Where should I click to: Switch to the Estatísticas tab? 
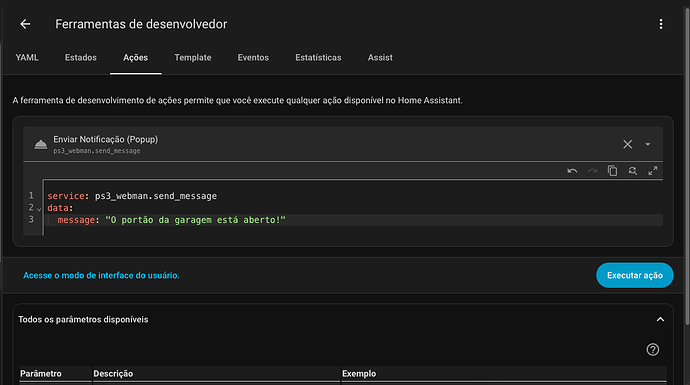pyautogui.click(x=318, y=58)
